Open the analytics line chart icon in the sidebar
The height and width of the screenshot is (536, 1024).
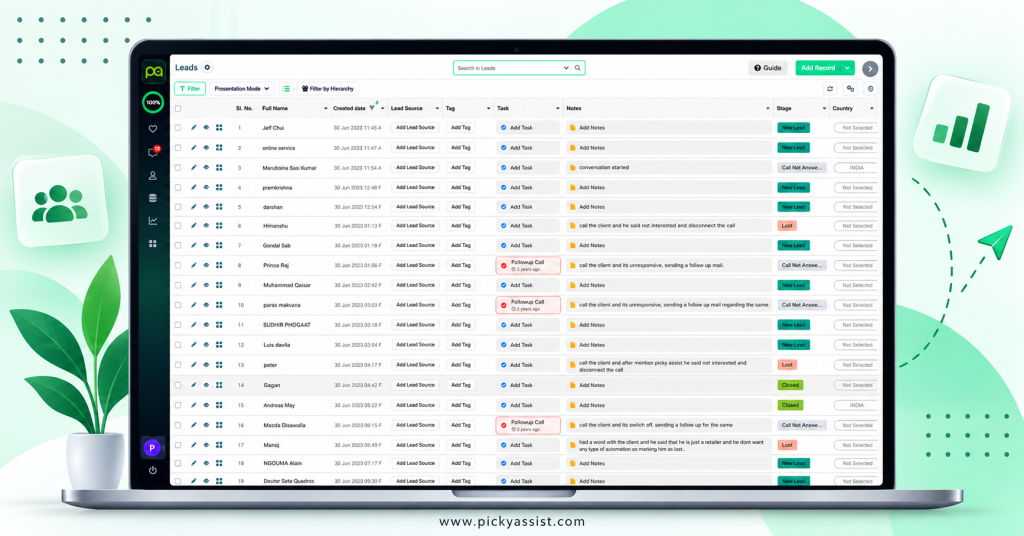coord(153,221)
